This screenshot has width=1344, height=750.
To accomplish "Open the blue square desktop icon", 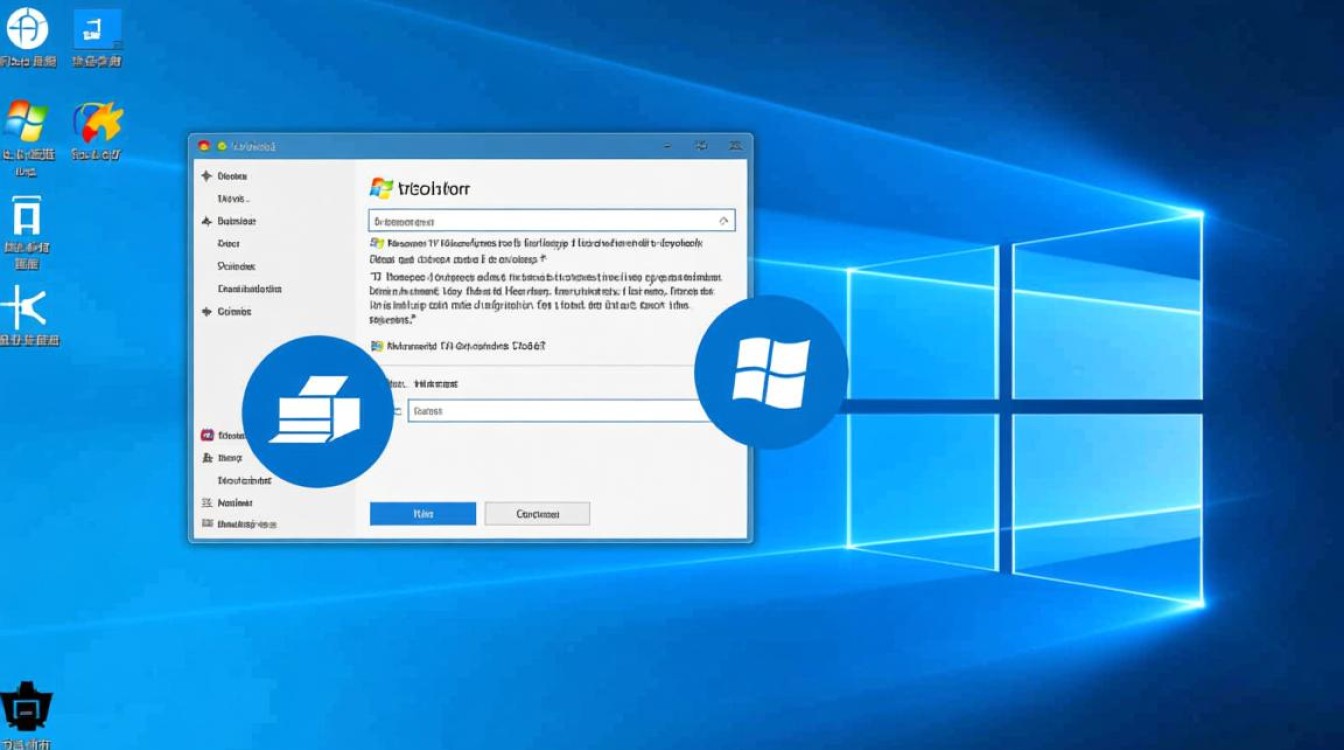I will (97, 29).
